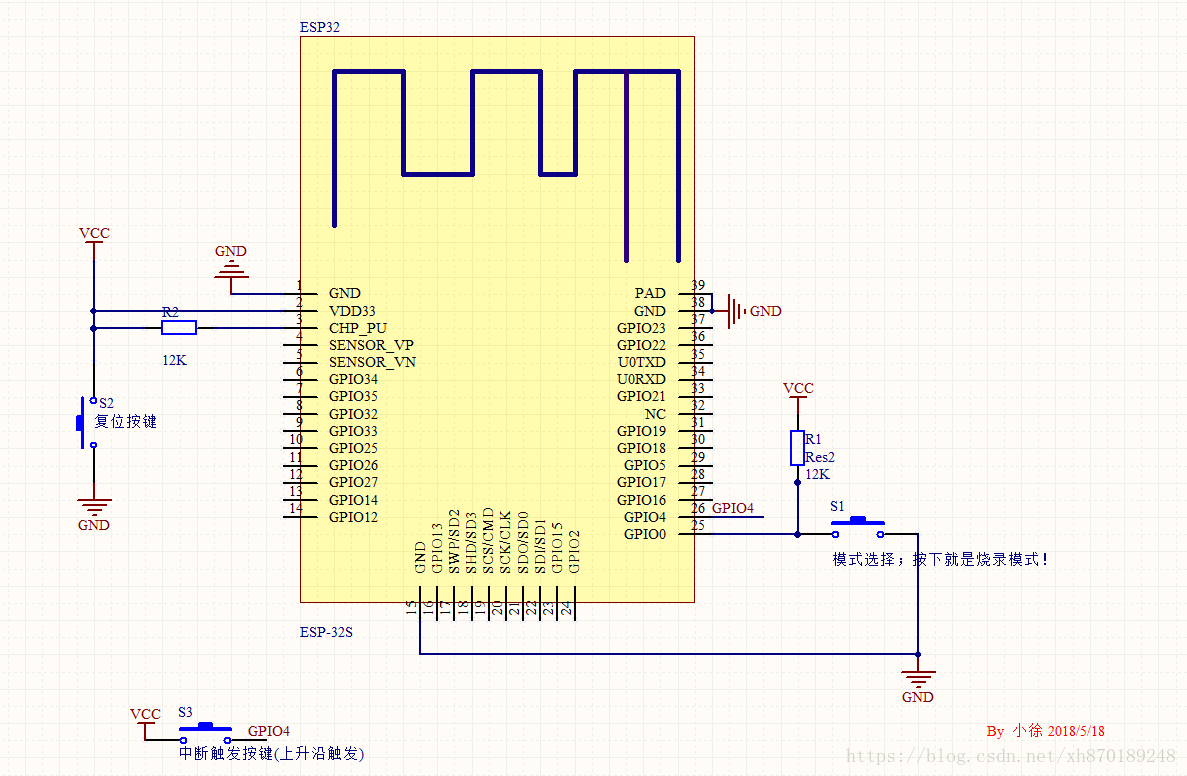
Task: Click the GPIO18 pin label
Action: coord(641,448)
